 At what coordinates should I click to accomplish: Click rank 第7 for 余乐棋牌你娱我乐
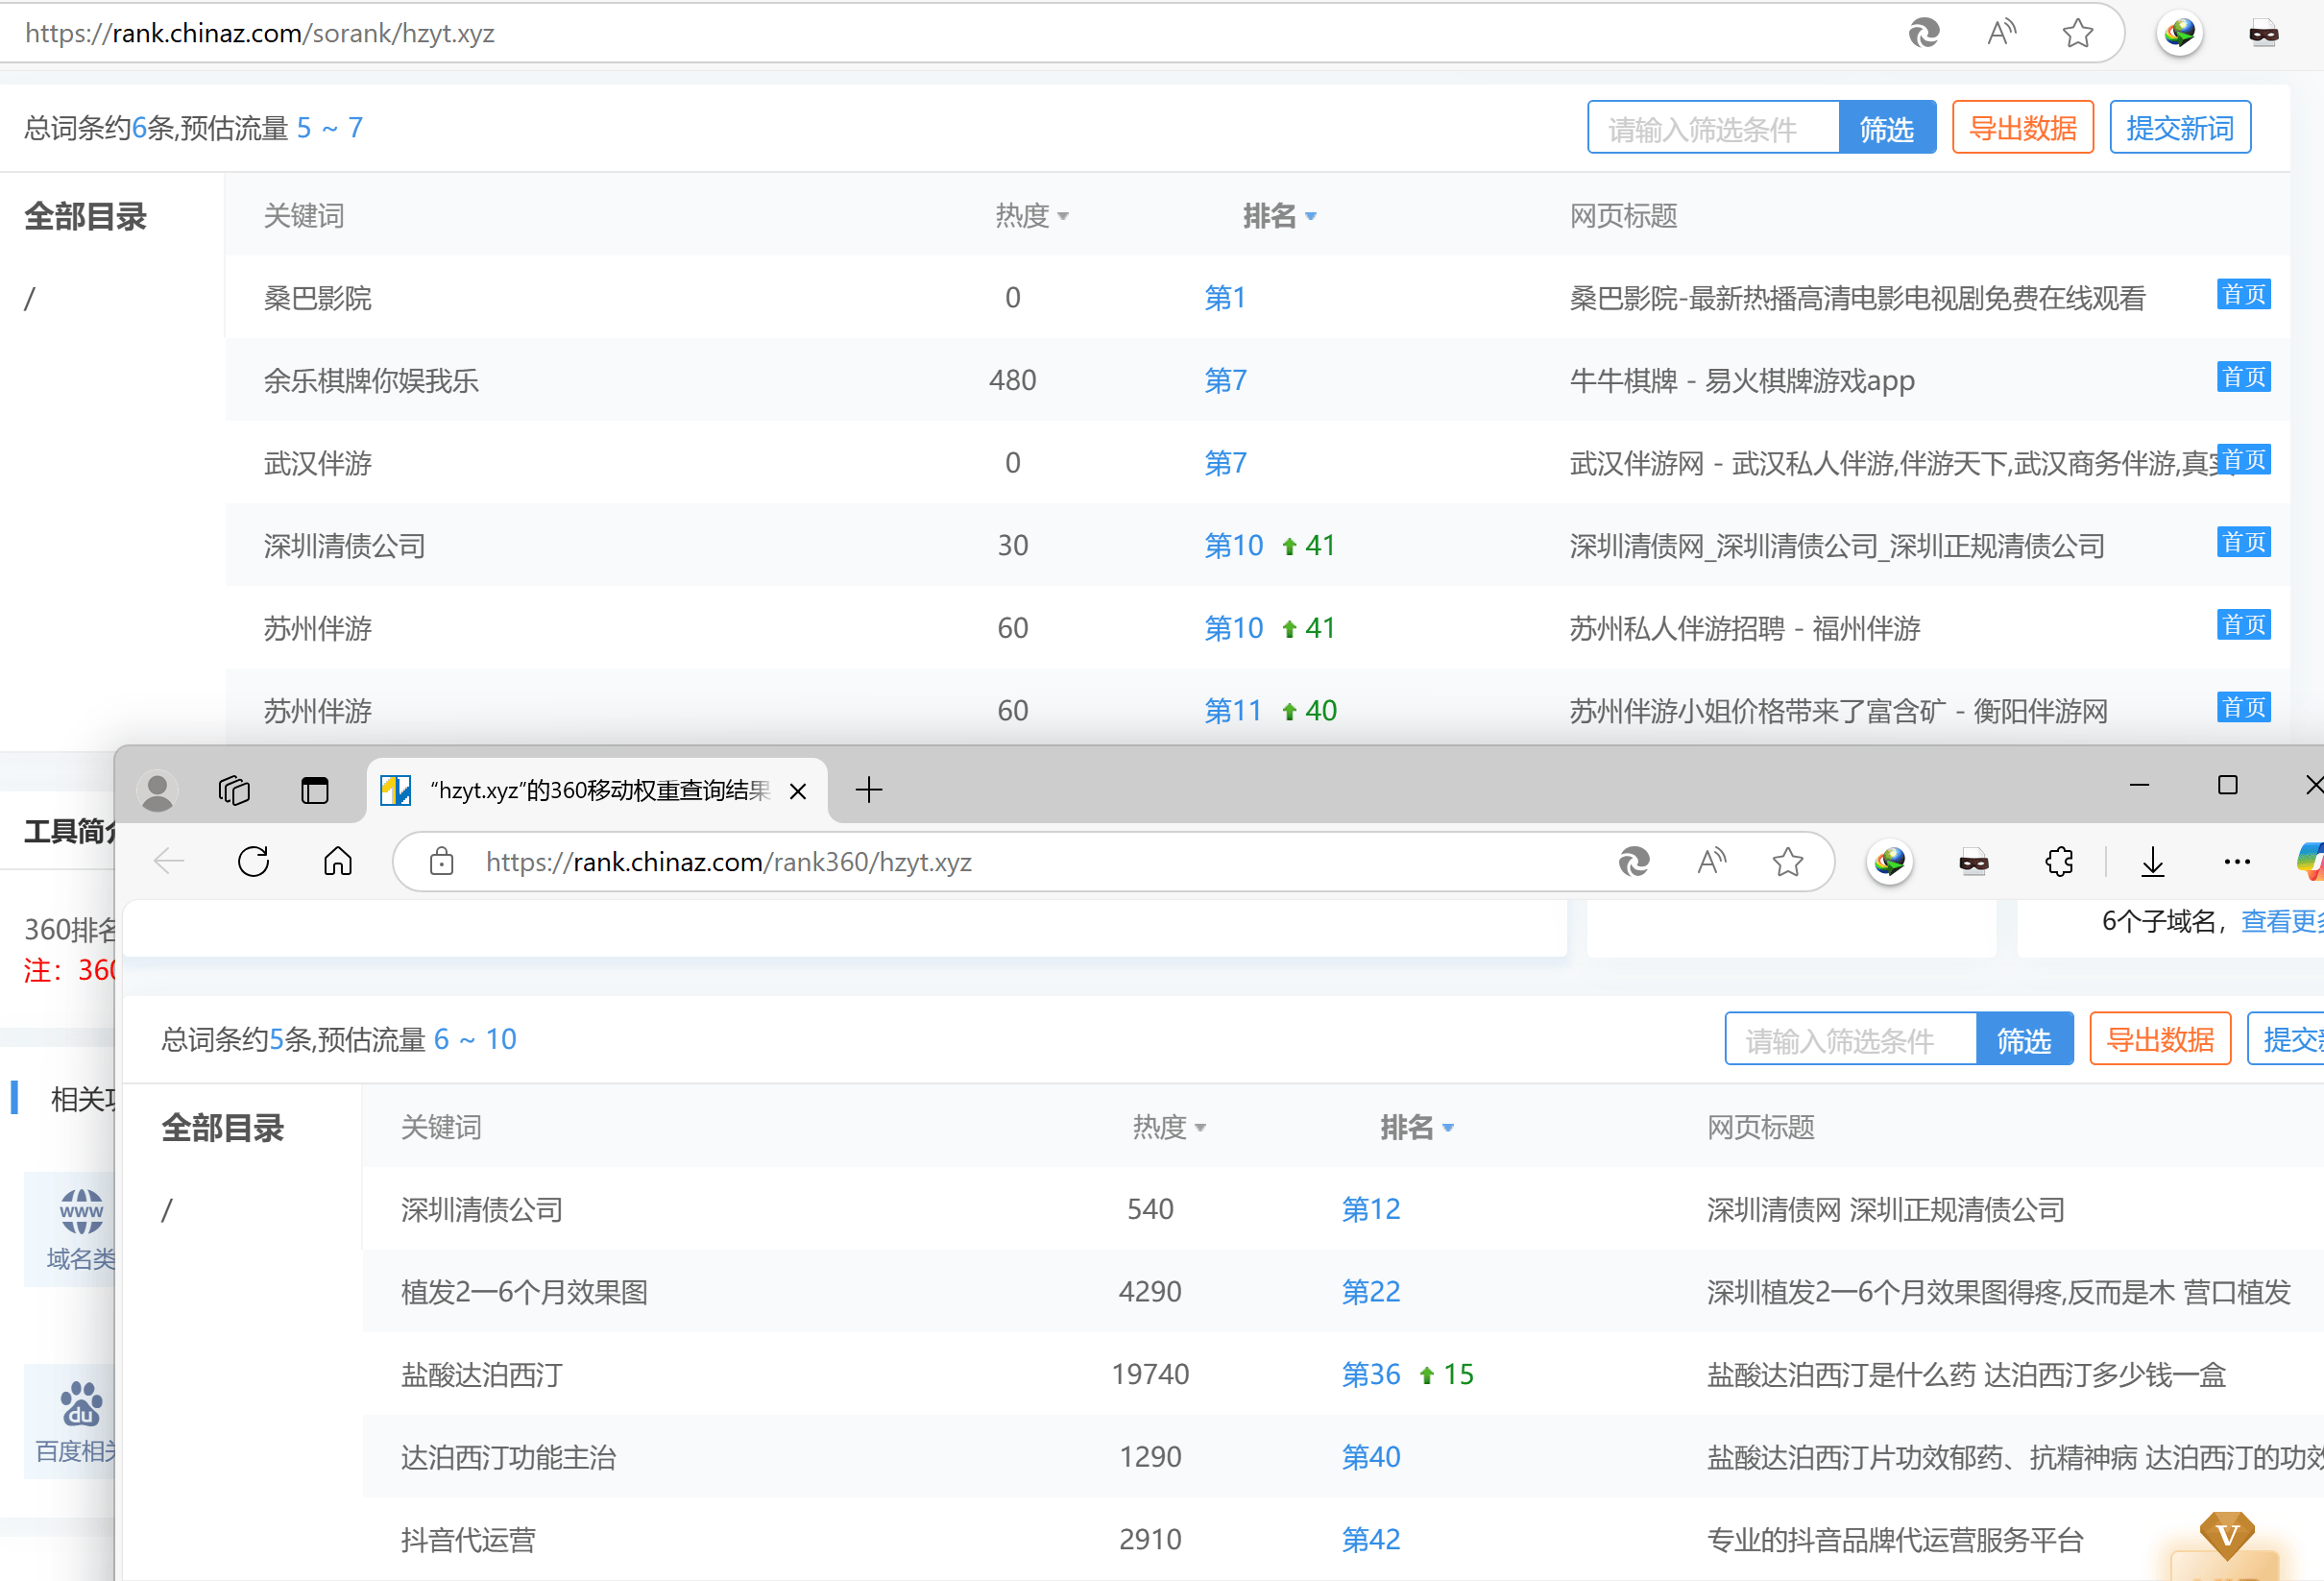pyautogui.click(x=1225, y=380)
